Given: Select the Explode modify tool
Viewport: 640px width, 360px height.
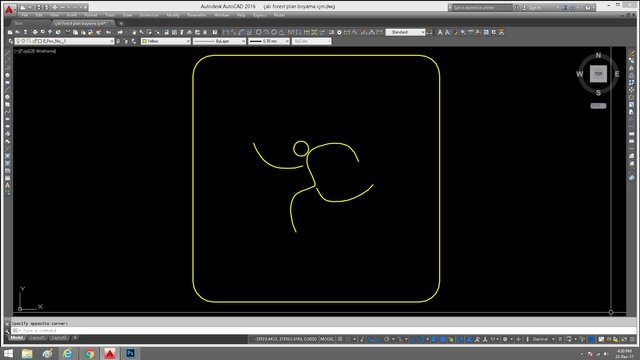Looking at the screenshot, I should 631,178.
